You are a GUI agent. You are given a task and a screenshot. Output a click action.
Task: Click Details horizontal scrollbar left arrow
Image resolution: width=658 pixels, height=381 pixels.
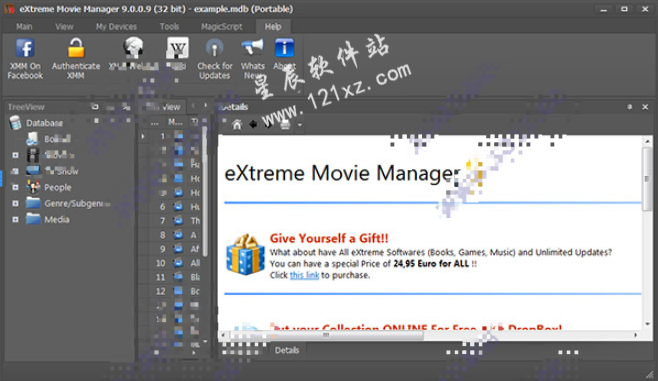pos(223,335)
